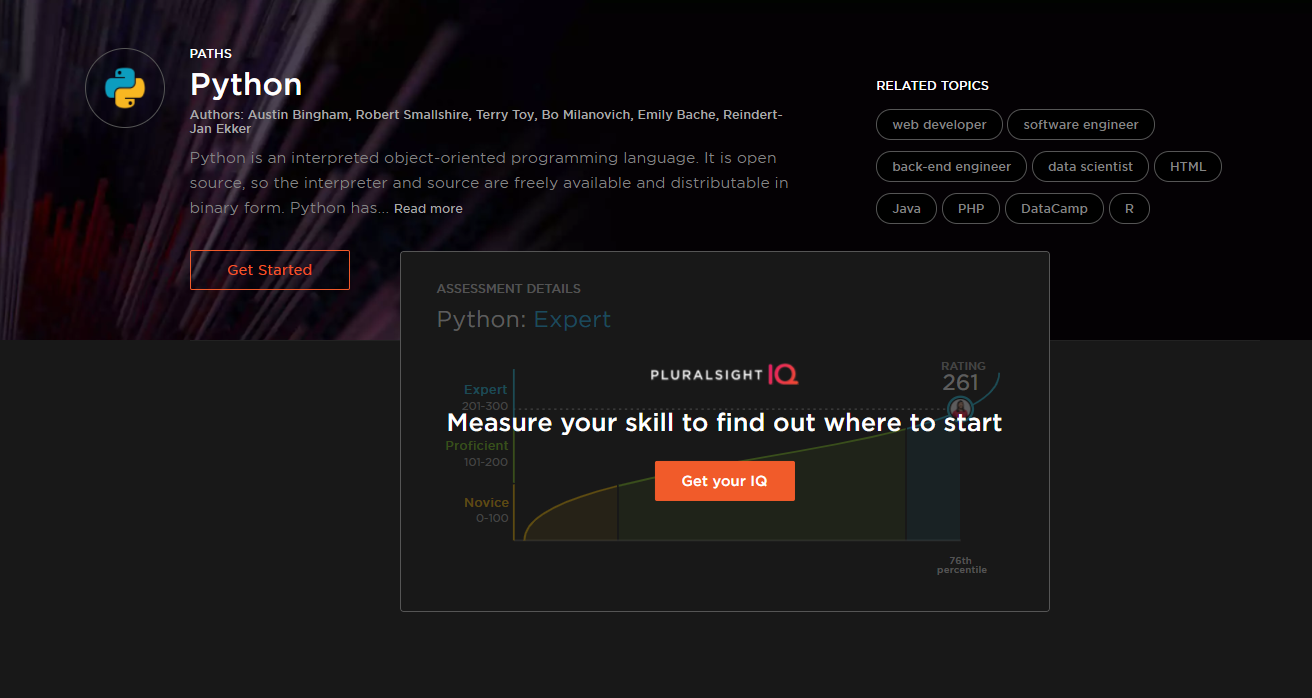Click the RELATED TOPICS heading
The width and height of the screenshot is (1312, 698).
coord(932,86)
